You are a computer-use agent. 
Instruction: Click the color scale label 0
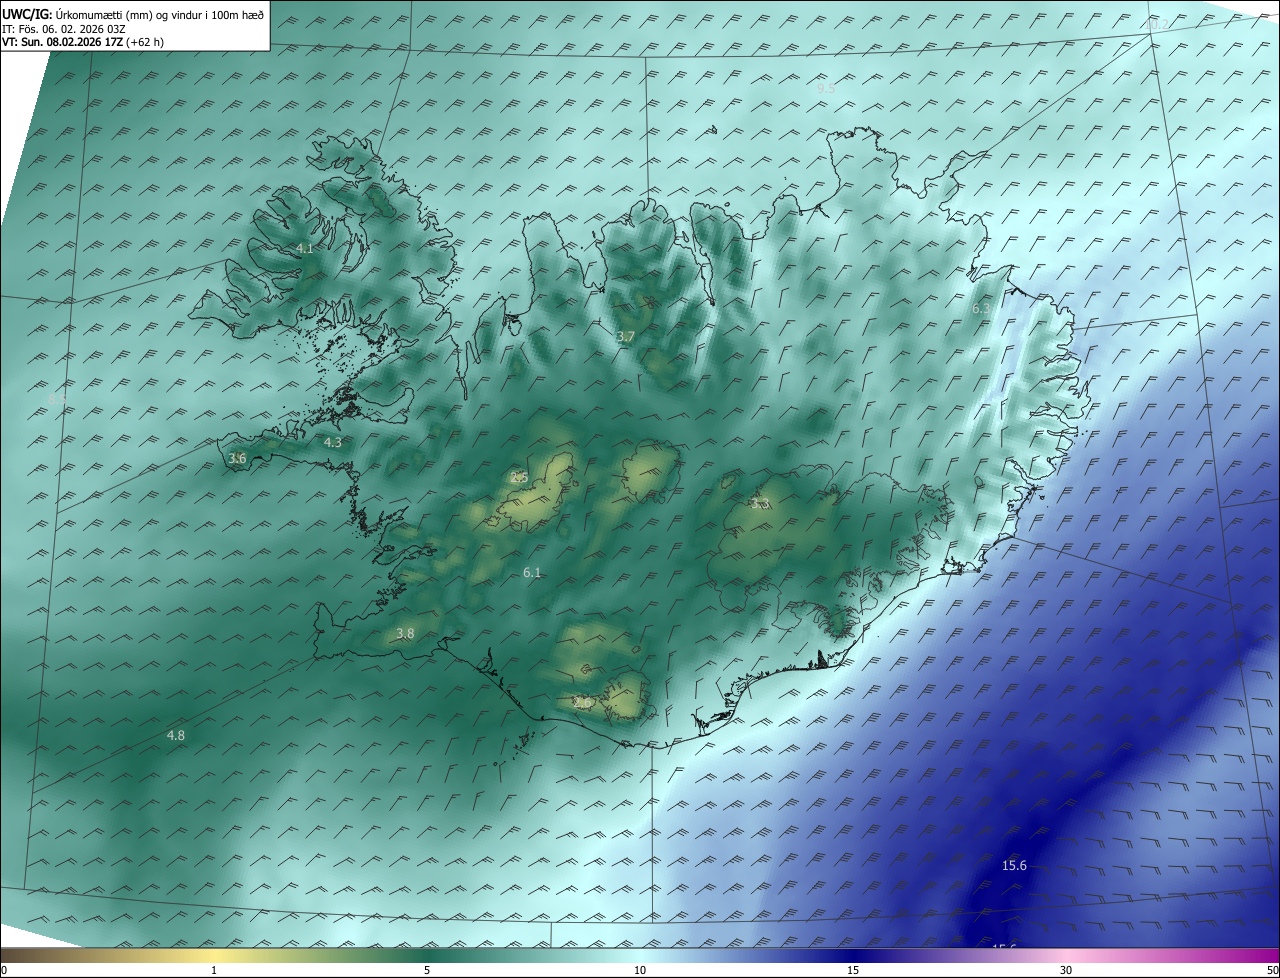tap(4, 970)
